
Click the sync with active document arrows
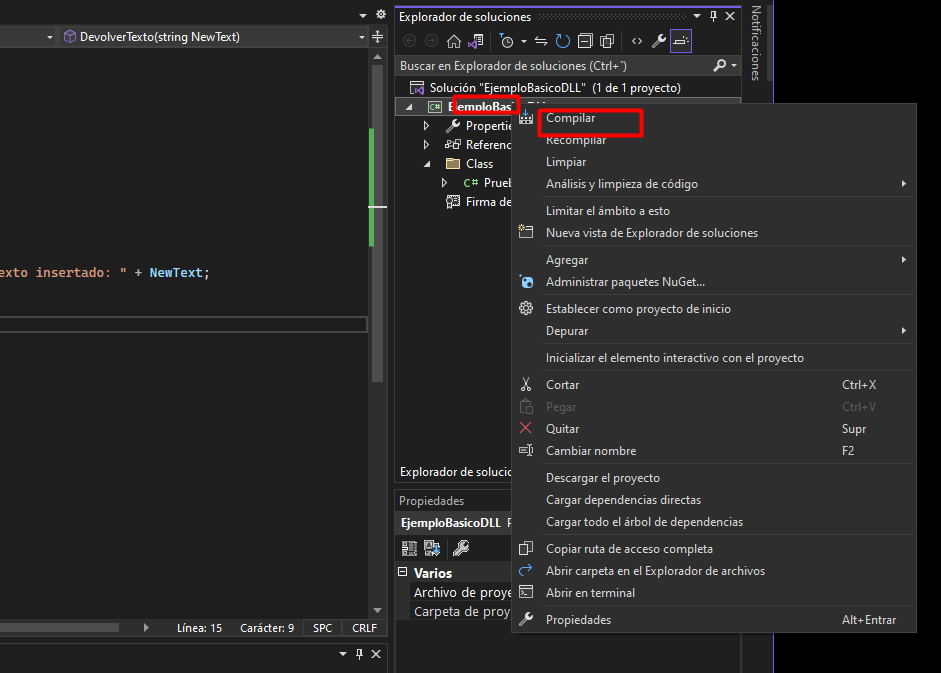(541, 41)
